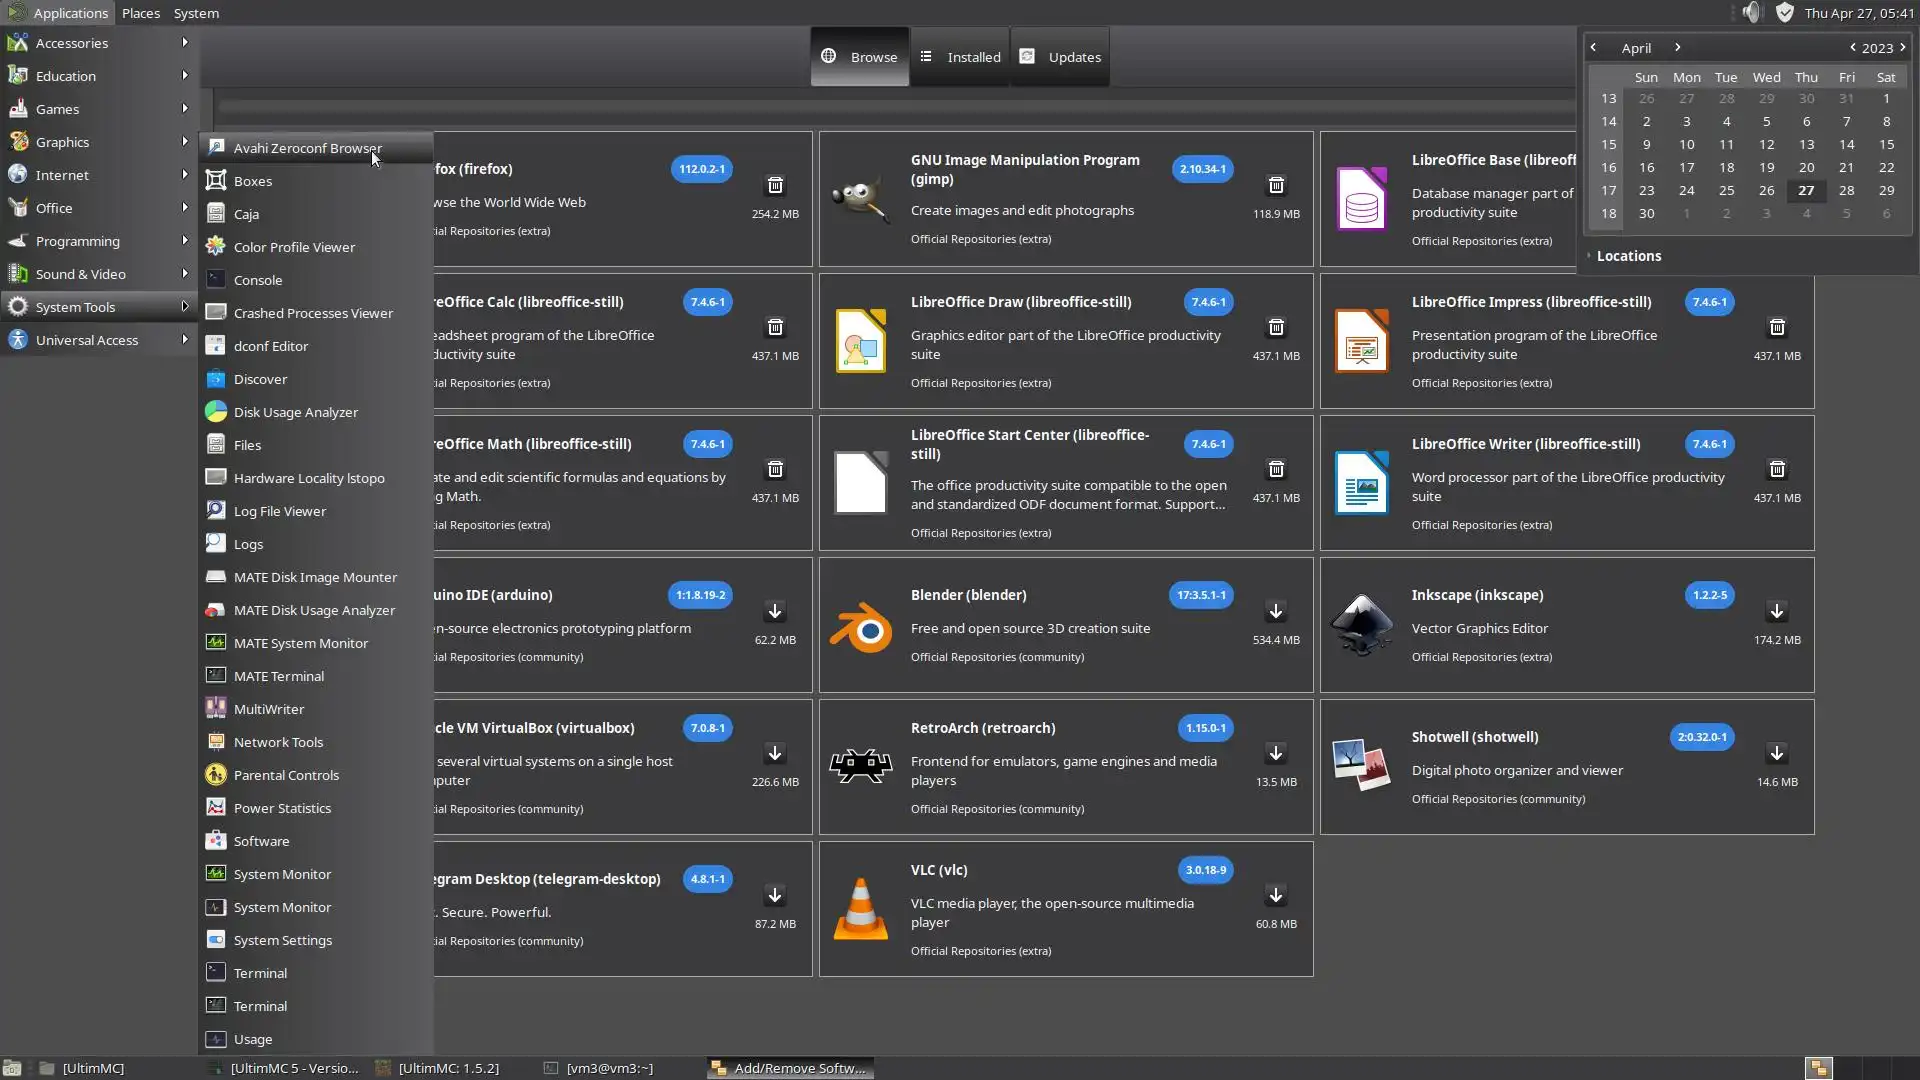This screenshot has height=1080, width=1920.
Task: Go to next year in calendar
Action: click(x=1903, y=47)
